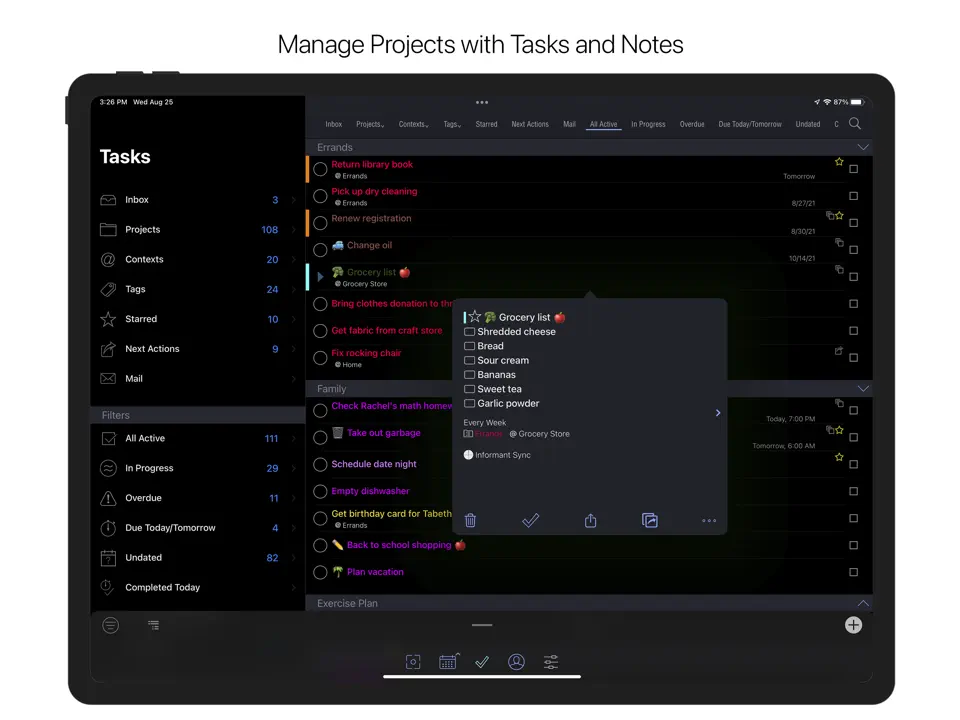960x720 pixels.
Task: Collapse the Family group chevron
Action: 863,389
